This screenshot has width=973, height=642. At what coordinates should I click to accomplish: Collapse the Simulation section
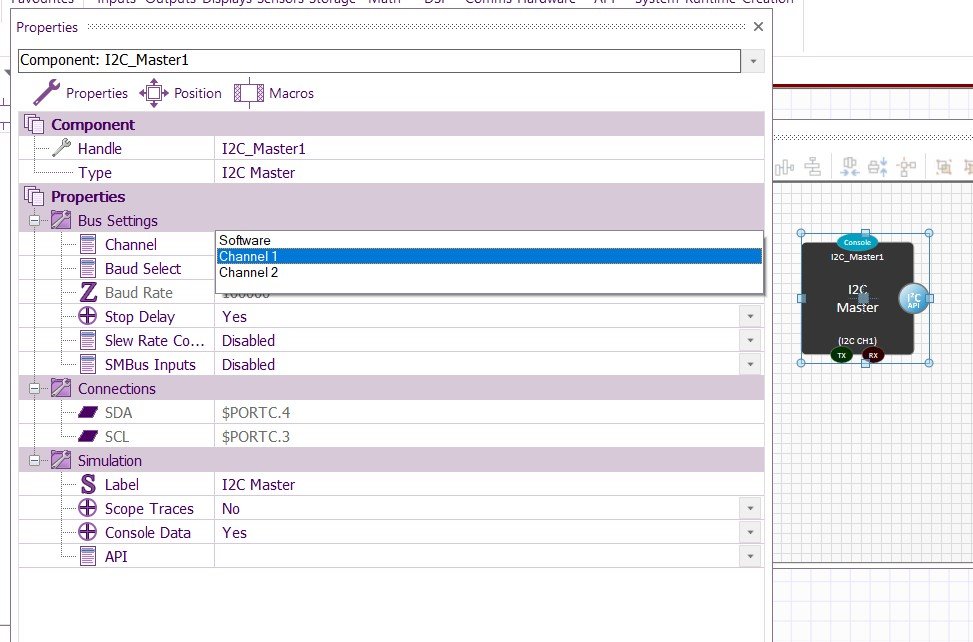coord(36,460)
